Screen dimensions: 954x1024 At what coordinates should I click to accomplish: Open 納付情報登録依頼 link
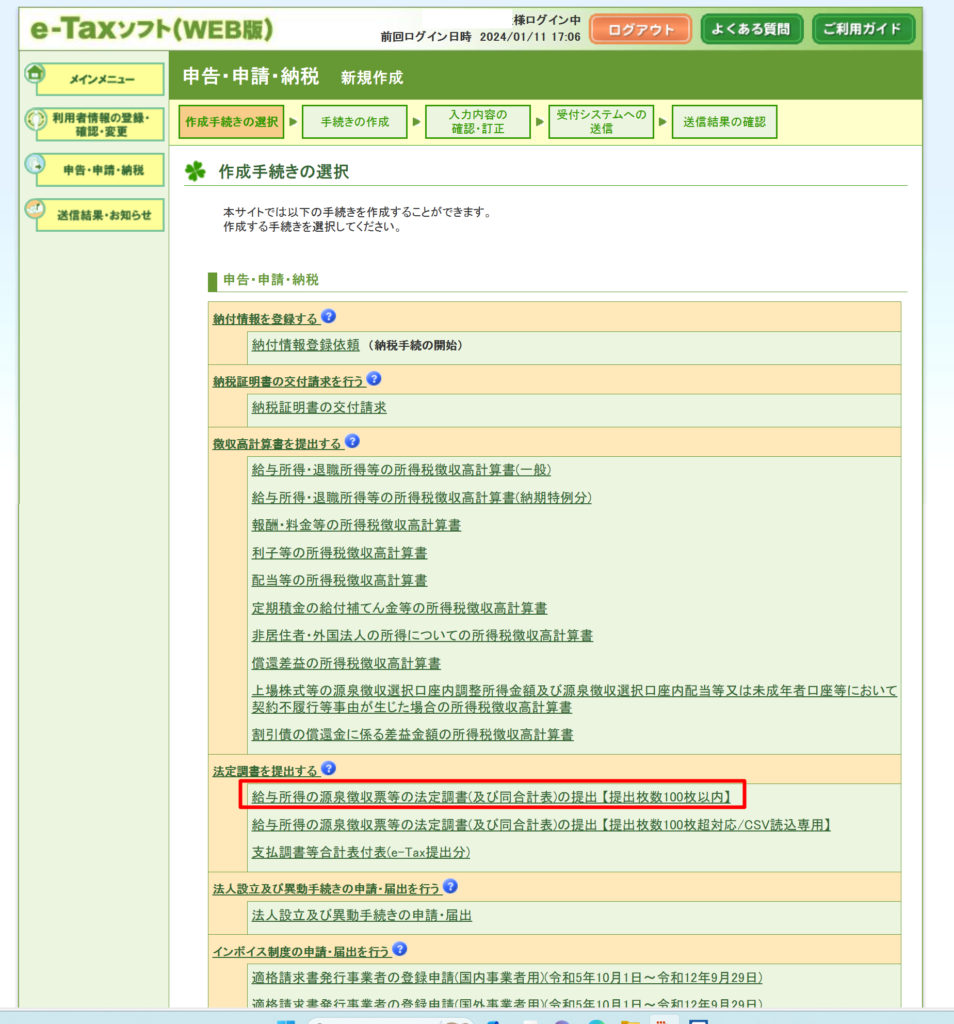click(x=305, y=346)
